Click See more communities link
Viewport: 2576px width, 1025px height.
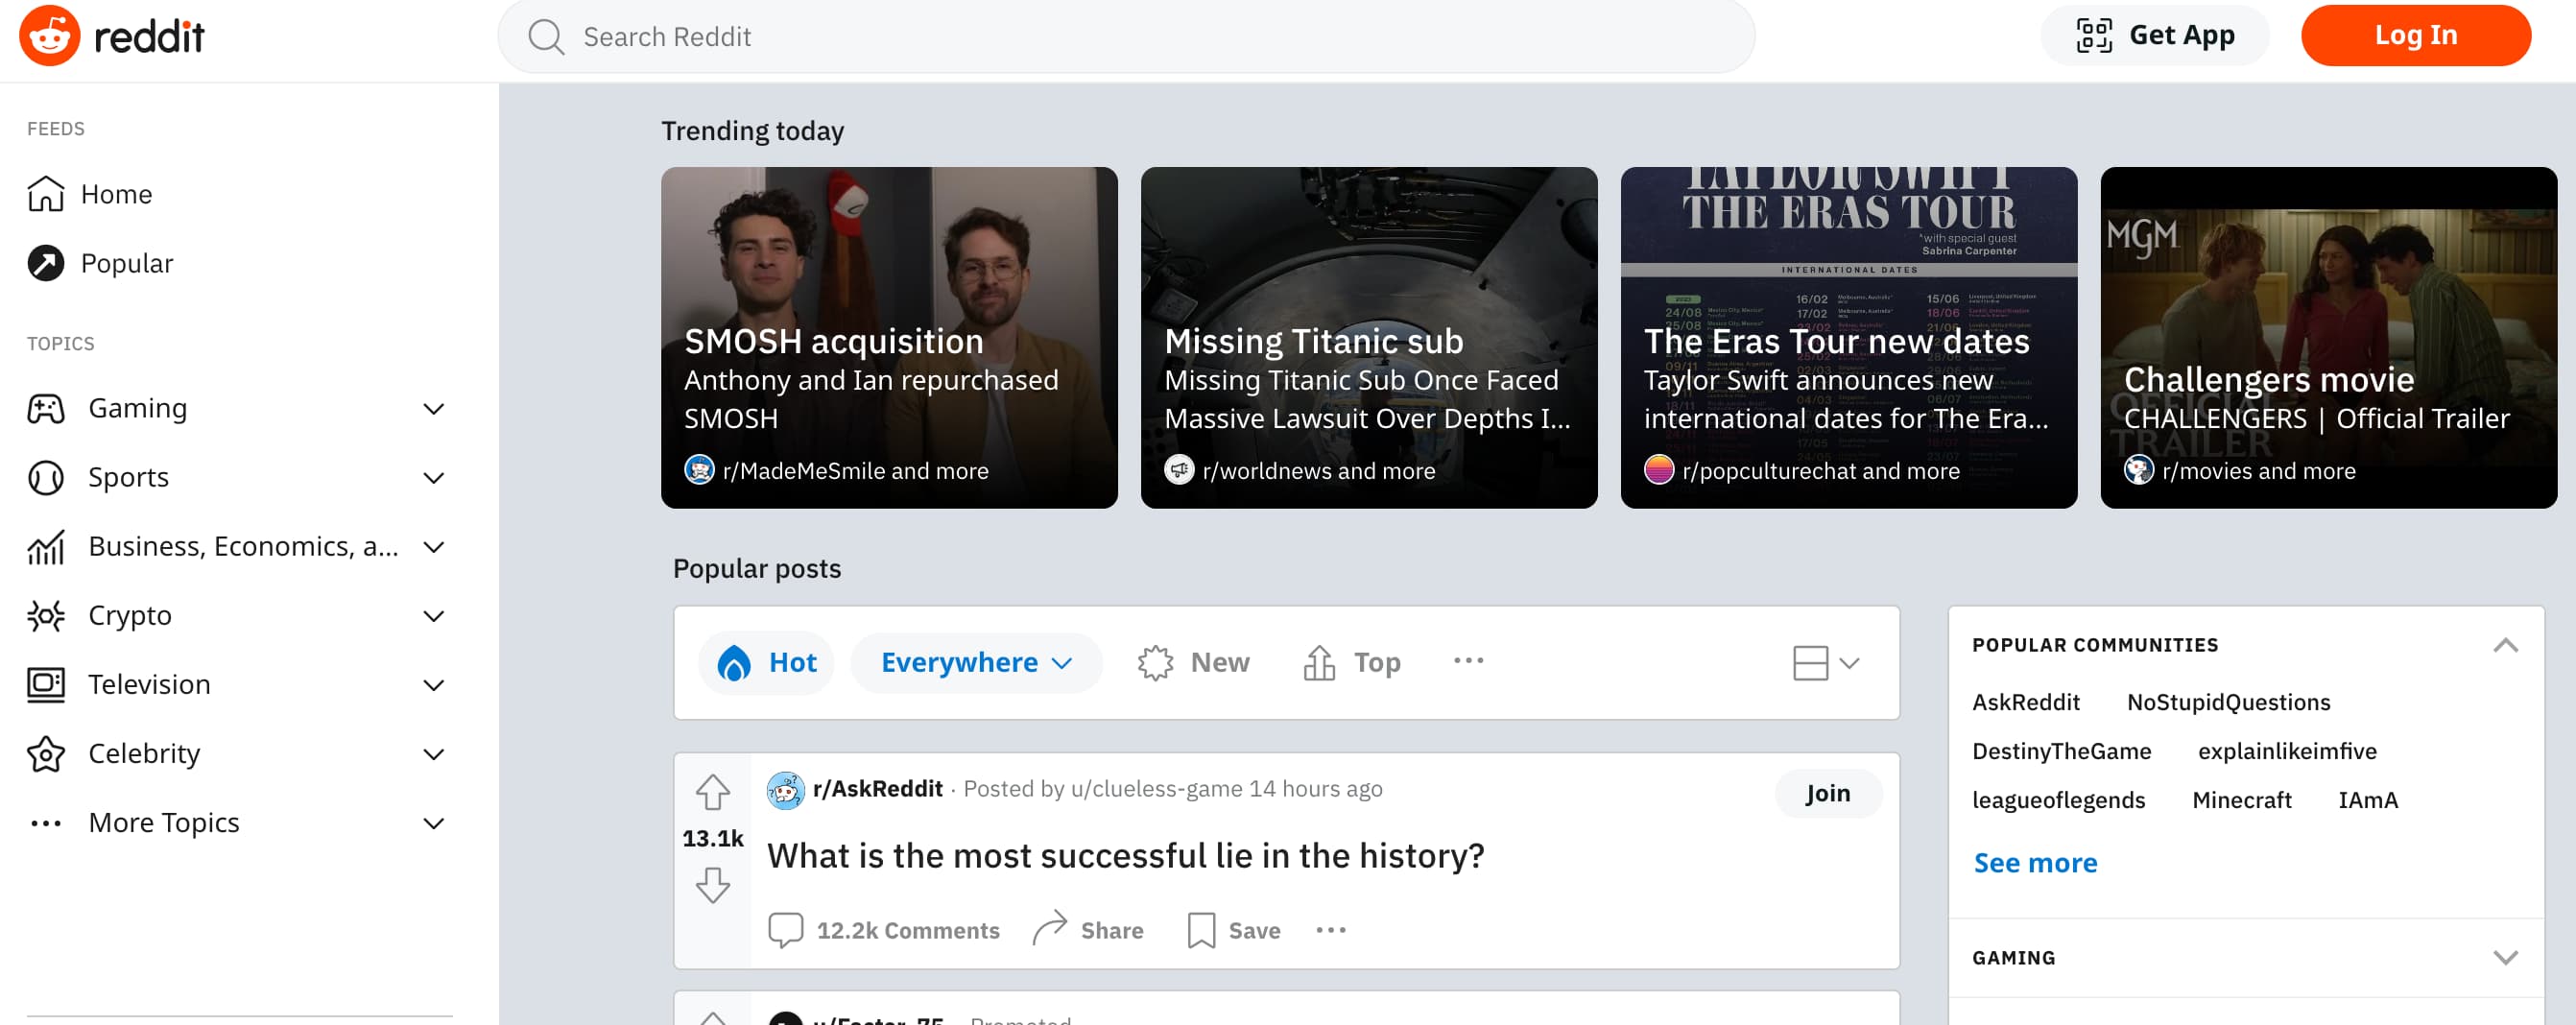[2035, 863]
